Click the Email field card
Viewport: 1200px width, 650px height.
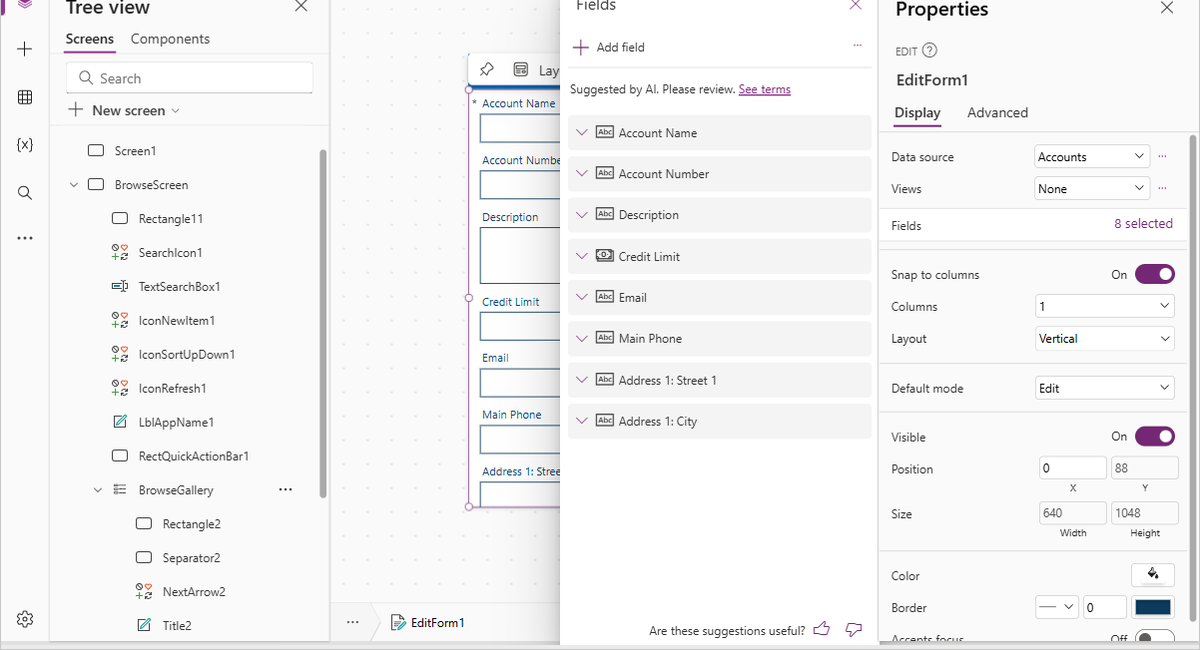click(720, 297)
